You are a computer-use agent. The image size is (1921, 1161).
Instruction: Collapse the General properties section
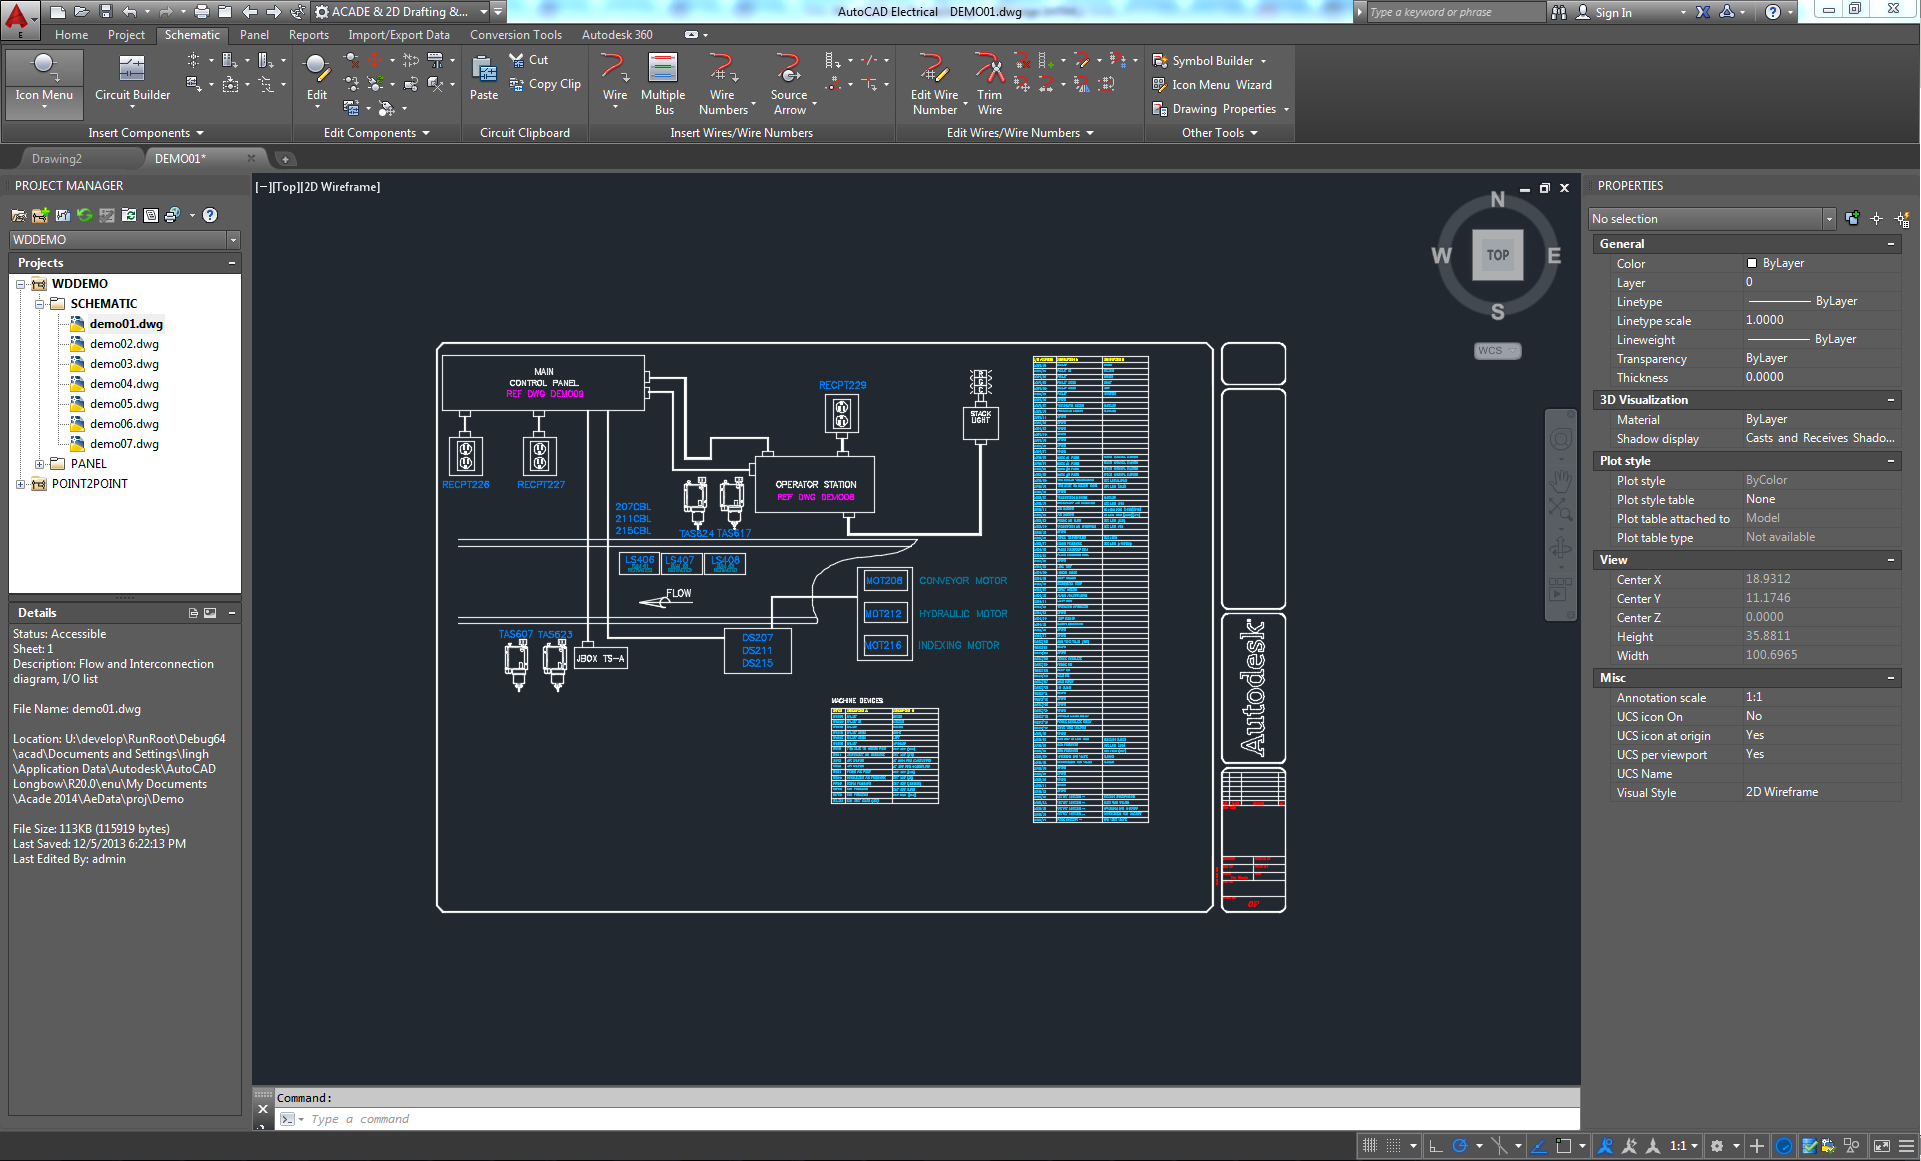pyautogui.click(x=1890, y=244)
